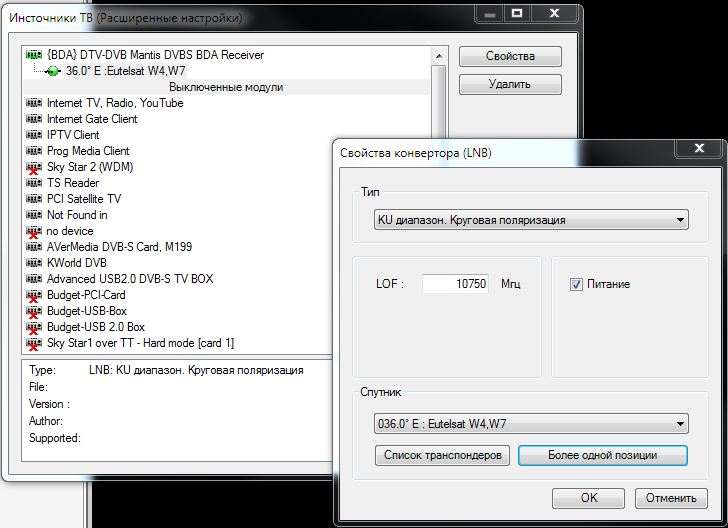
Task: Click the Budget-PCI-Card disabled module icon
Action: [x=34, y=295]
